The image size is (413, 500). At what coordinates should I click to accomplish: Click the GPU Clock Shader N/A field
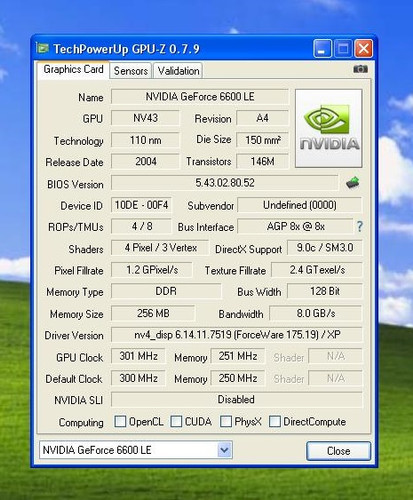335,356
